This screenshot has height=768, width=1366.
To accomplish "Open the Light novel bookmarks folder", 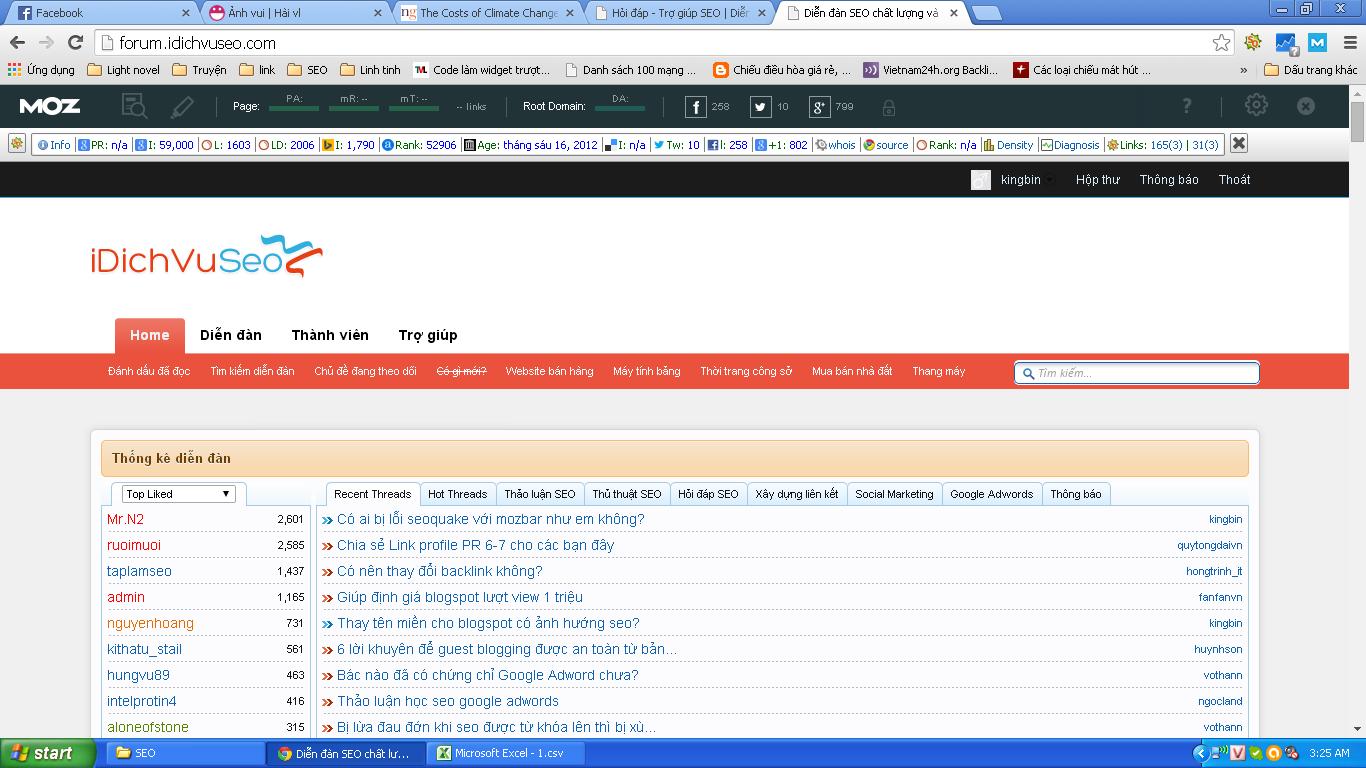I will (x=124, y=70).
